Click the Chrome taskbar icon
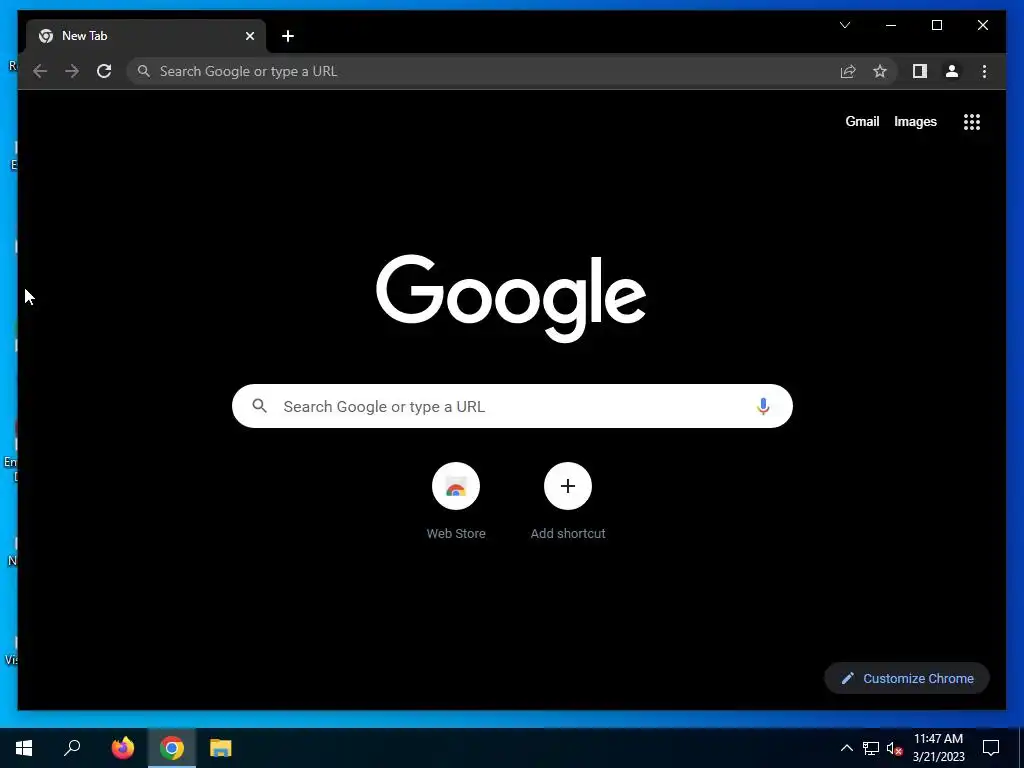Viewport: 1024px width, 768px height. click(172, 748)
